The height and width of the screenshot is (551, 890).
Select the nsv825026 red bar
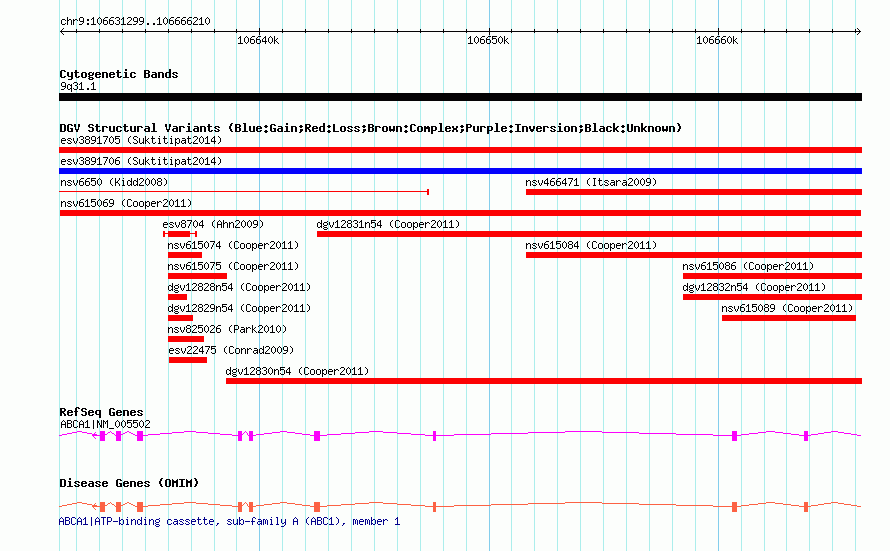[x=186, y=339]
